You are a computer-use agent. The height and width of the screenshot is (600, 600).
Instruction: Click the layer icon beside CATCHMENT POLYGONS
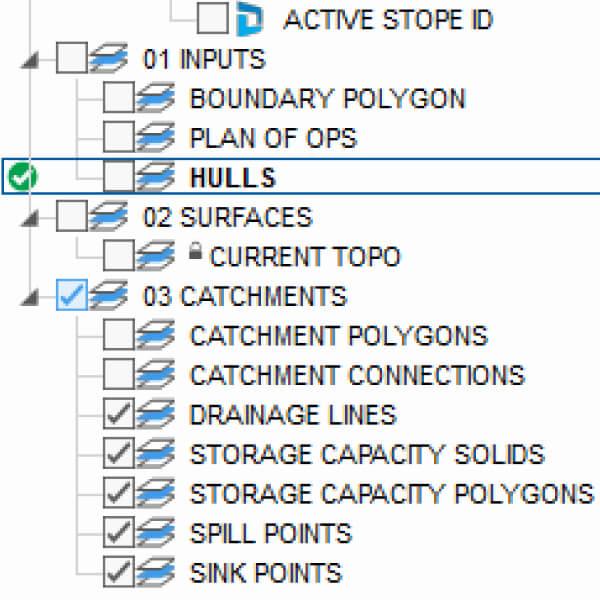155,335
